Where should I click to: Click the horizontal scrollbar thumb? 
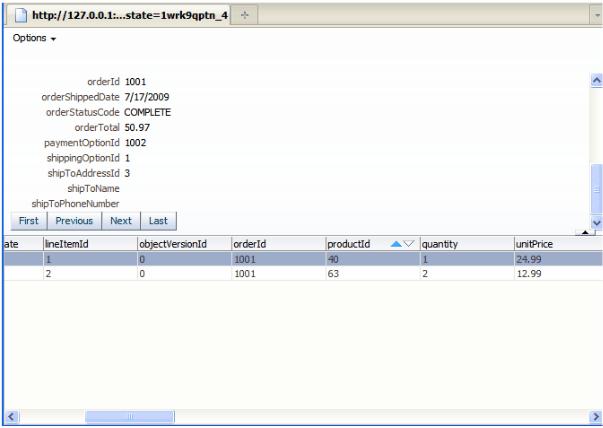(x=130, y=416)
